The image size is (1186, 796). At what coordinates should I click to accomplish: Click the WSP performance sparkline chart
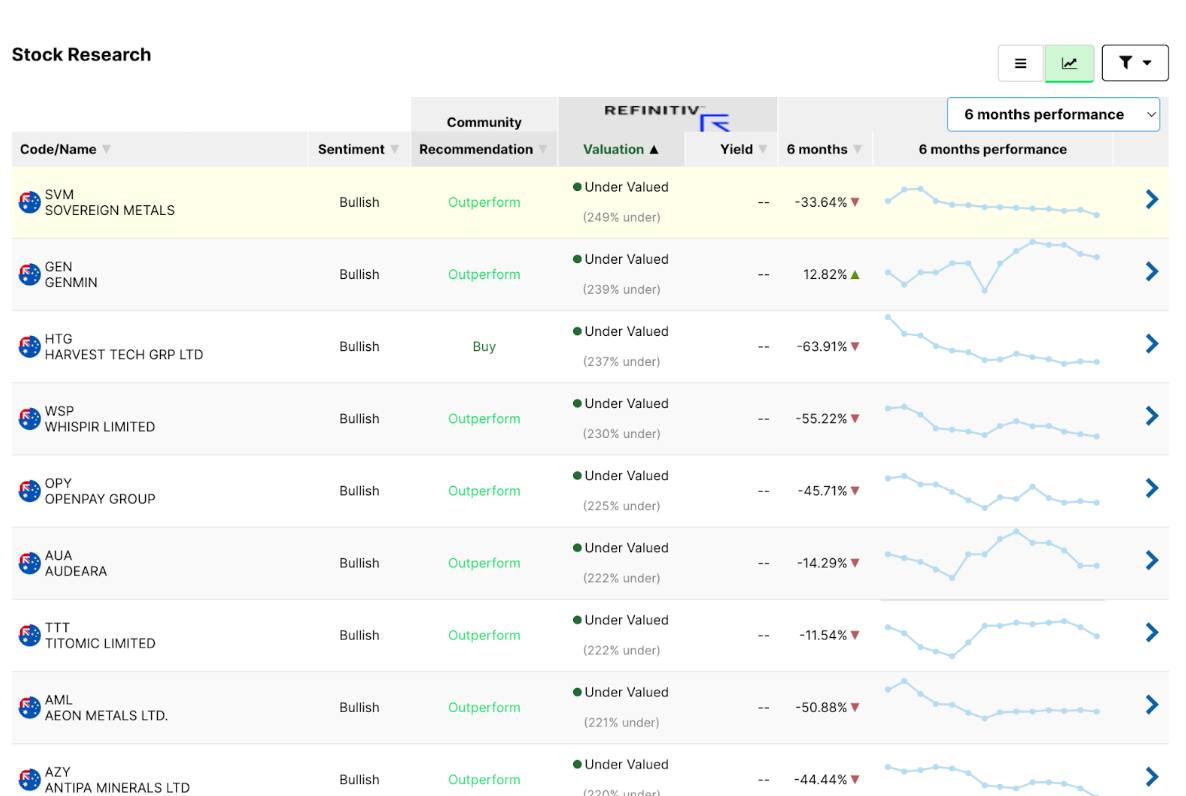tap(992, 421)
